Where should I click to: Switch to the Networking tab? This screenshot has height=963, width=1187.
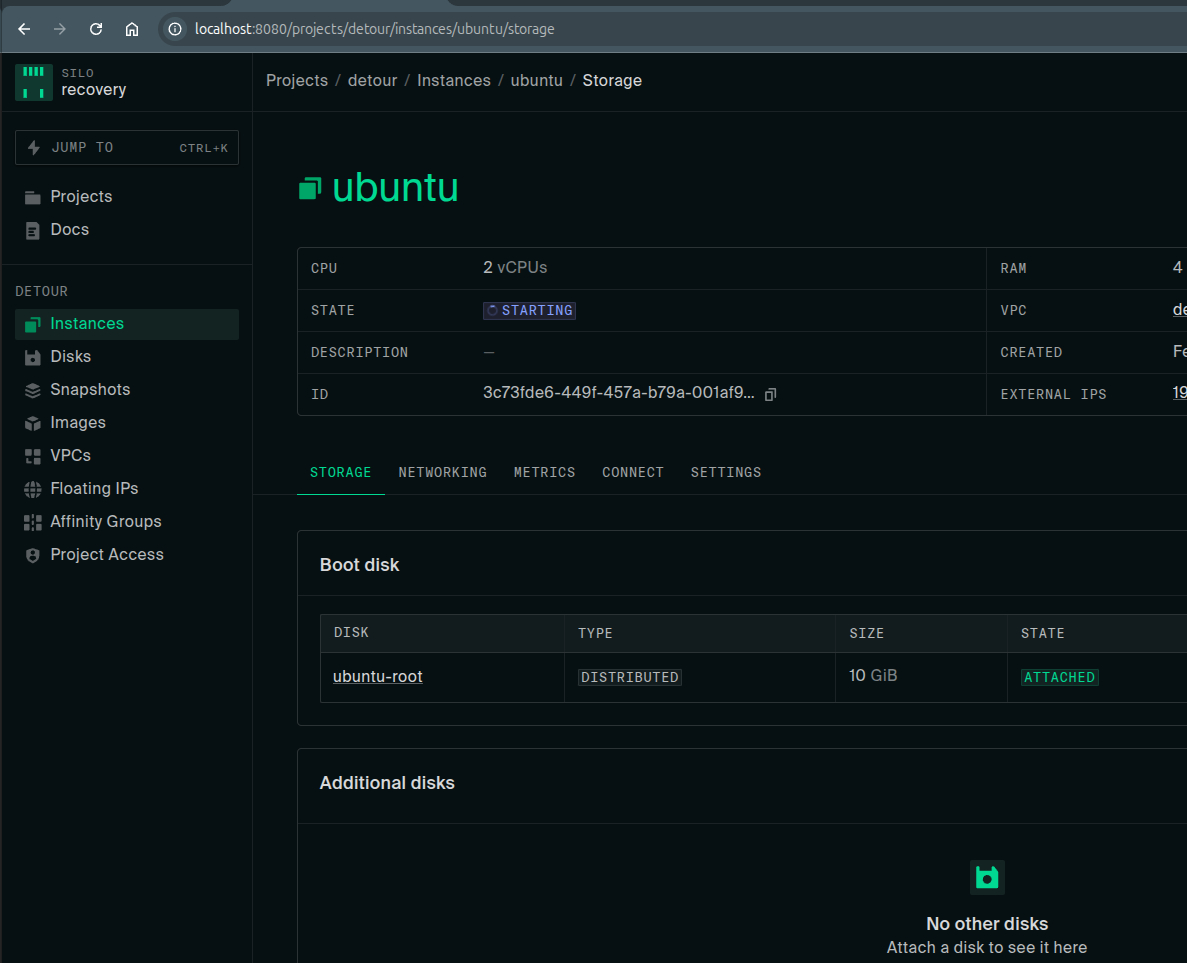coord(442,472)
